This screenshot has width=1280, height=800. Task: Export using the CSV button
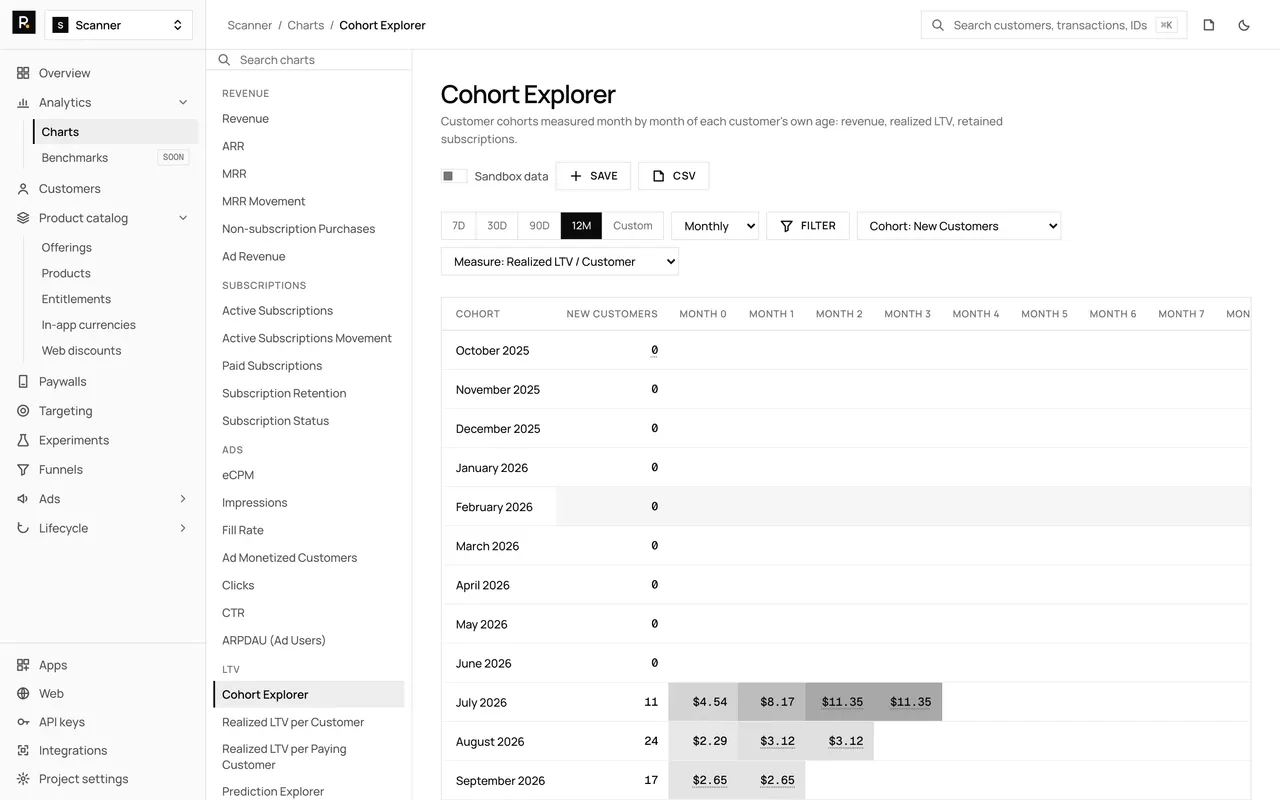coord(674,176)
